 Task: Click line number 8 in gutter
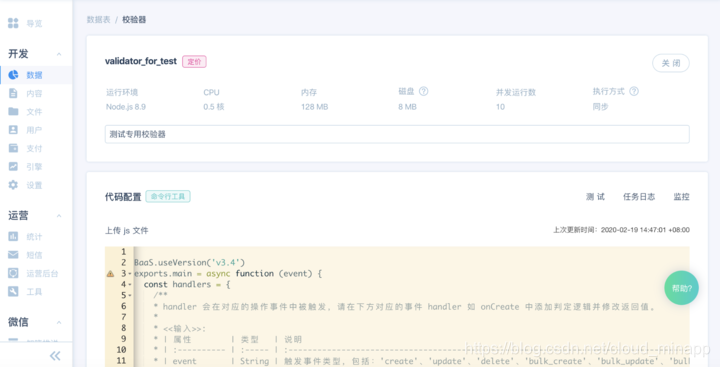[x=124, y=328]
